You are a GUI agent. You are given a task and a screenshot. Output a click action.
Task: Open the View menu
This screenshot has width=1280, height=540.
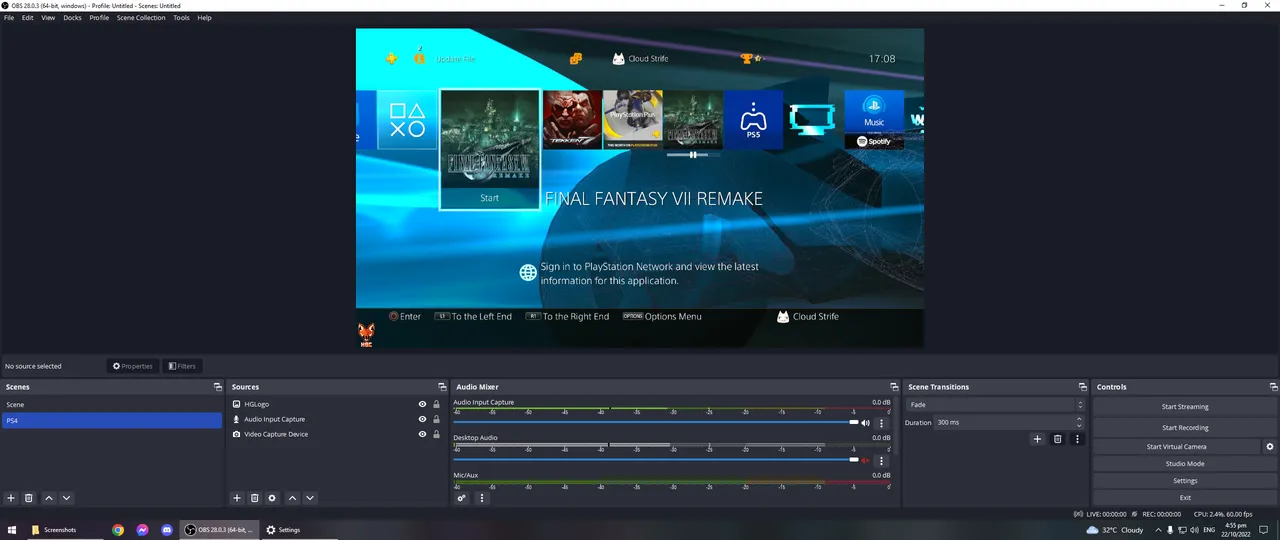click(48, 18)
